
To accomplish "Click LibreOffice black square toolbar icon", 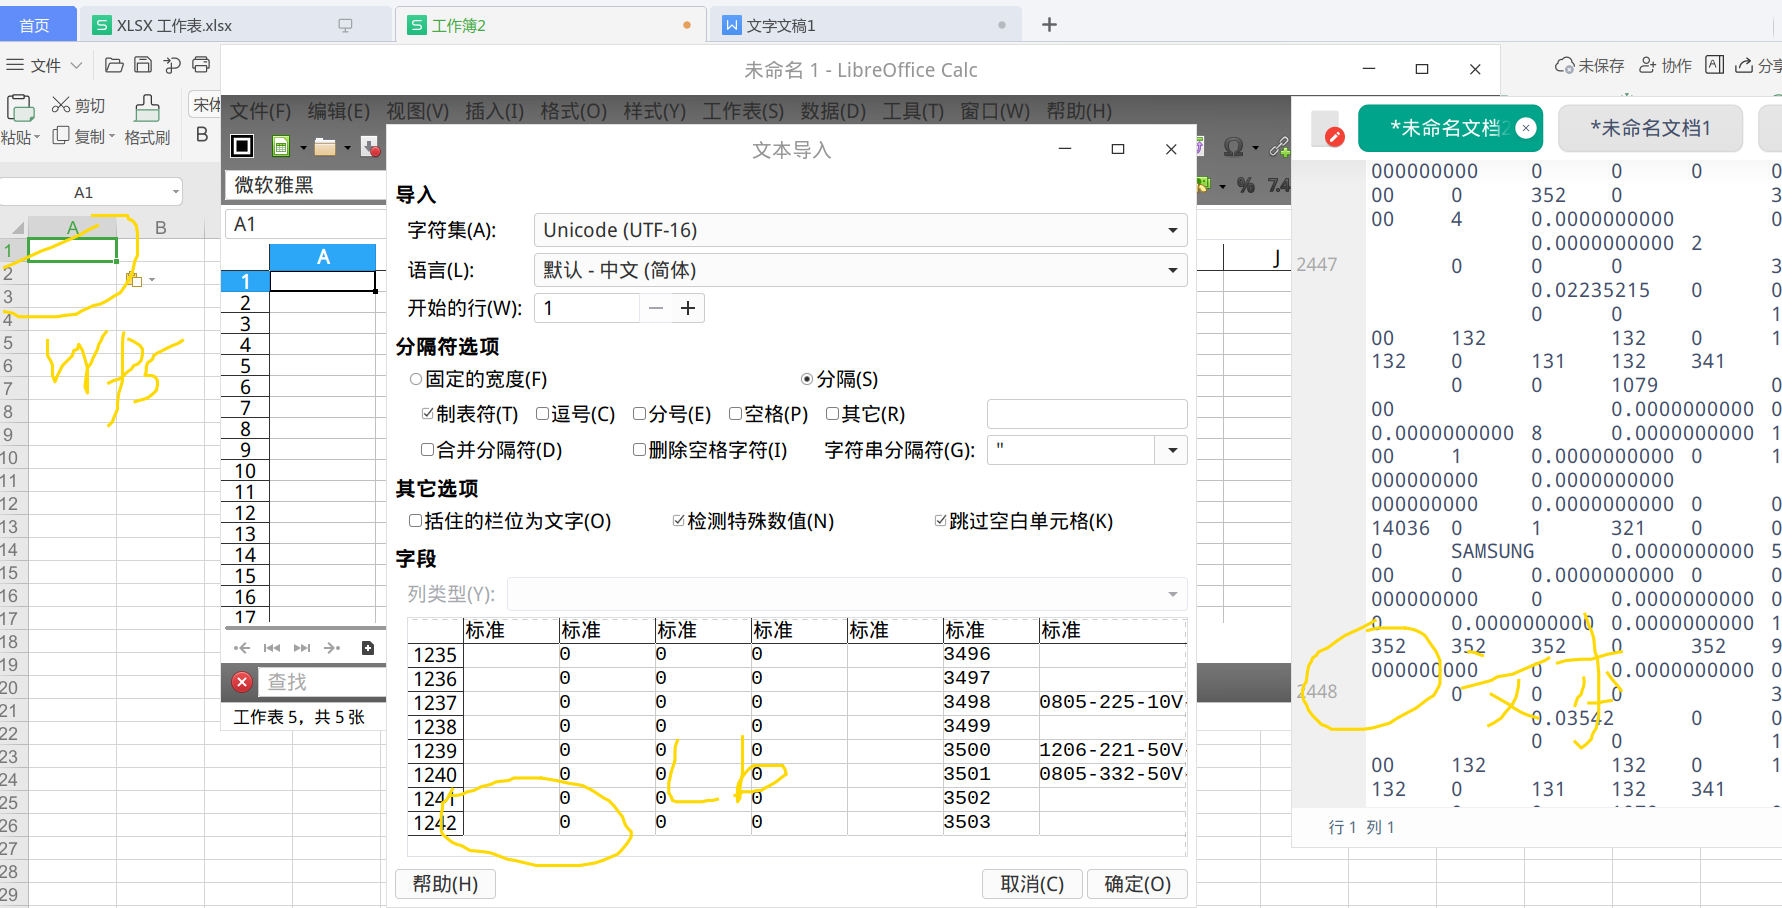I will [242, 147].
